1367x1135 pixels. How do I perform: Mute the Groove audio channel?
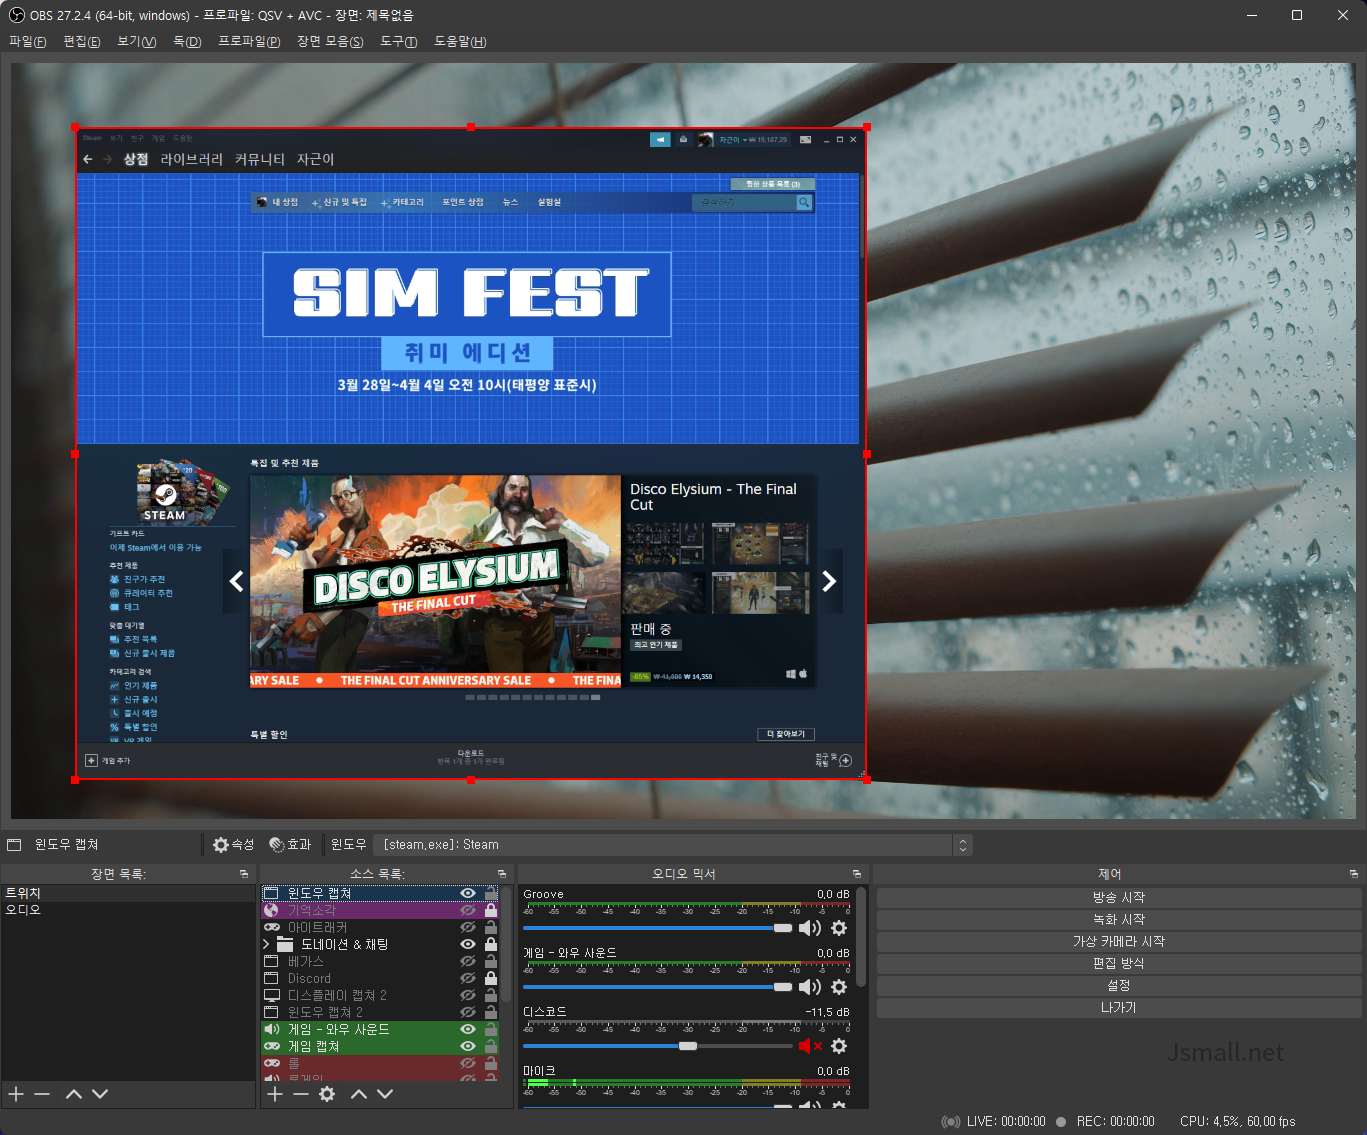pyautogui.click(x=810, y=928)
